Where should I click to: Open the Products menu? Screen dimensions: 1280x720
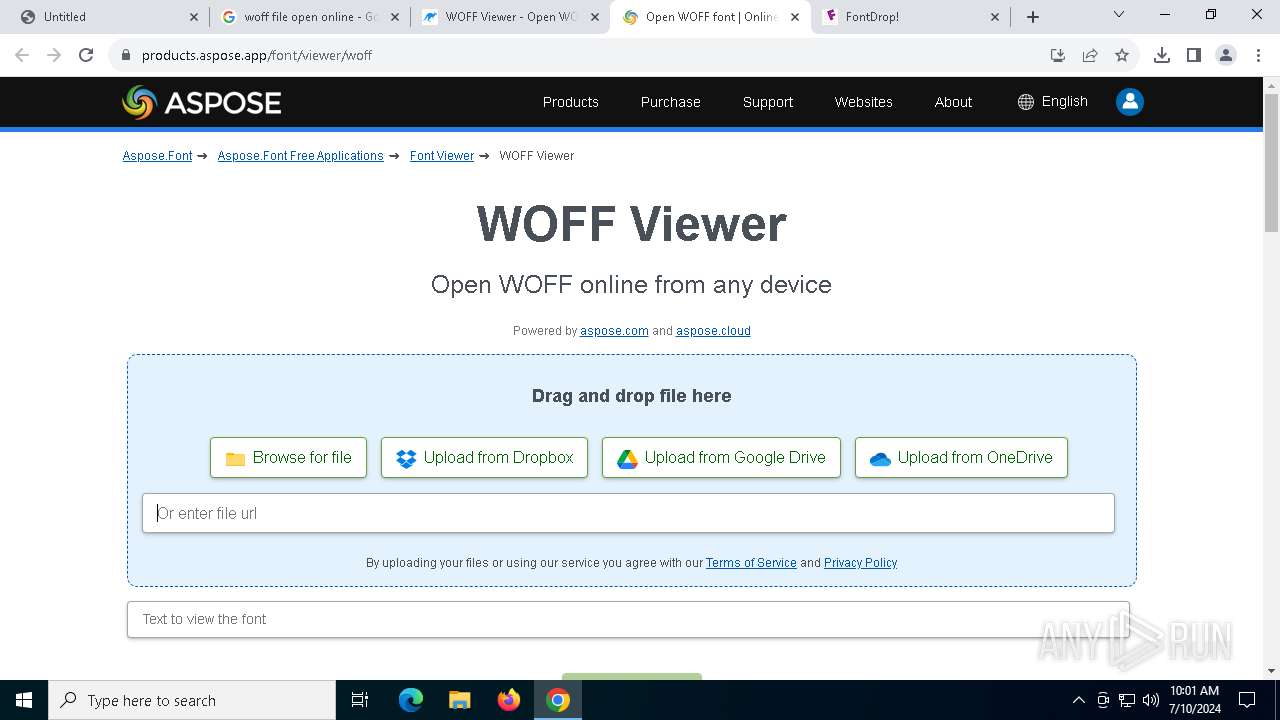(571, 102)
